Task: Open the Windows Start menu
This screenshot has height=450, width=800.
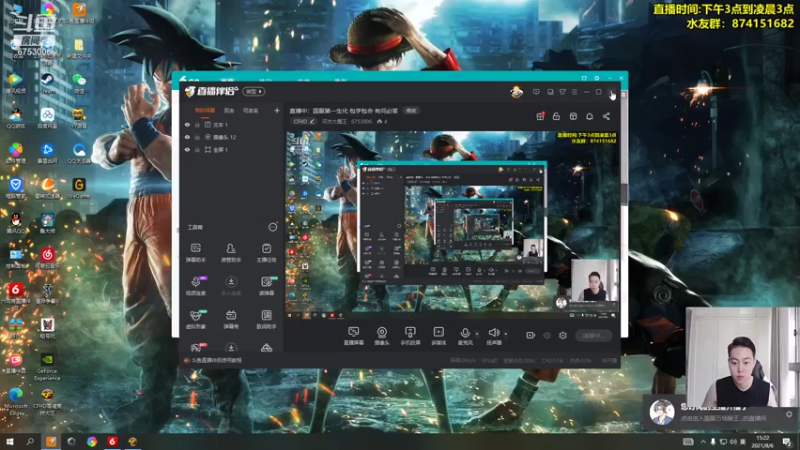Action: 10,441
